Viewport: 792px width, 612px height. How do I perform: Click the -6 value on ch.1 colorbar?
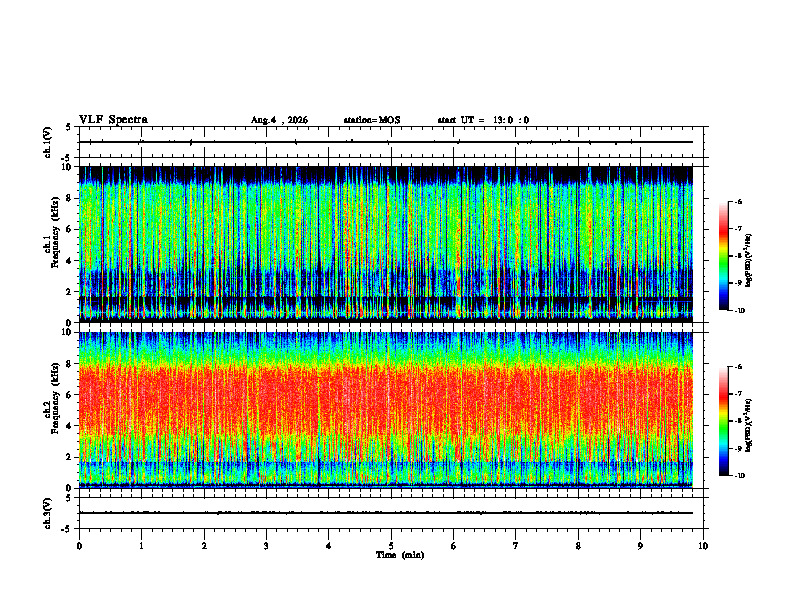[x=738, y=201]
